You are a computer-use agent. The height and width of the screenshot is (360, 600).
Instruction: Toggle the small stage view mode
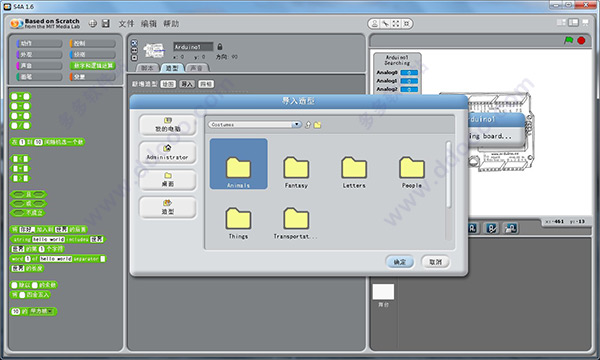tap(561, 23)
